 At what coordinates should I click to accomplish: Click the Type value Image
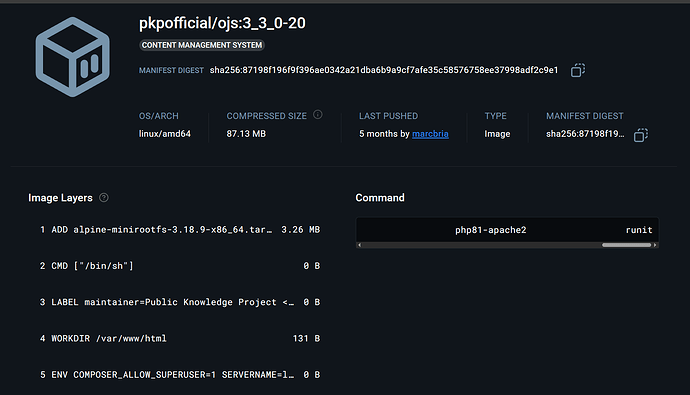click(x=497, y=134)
